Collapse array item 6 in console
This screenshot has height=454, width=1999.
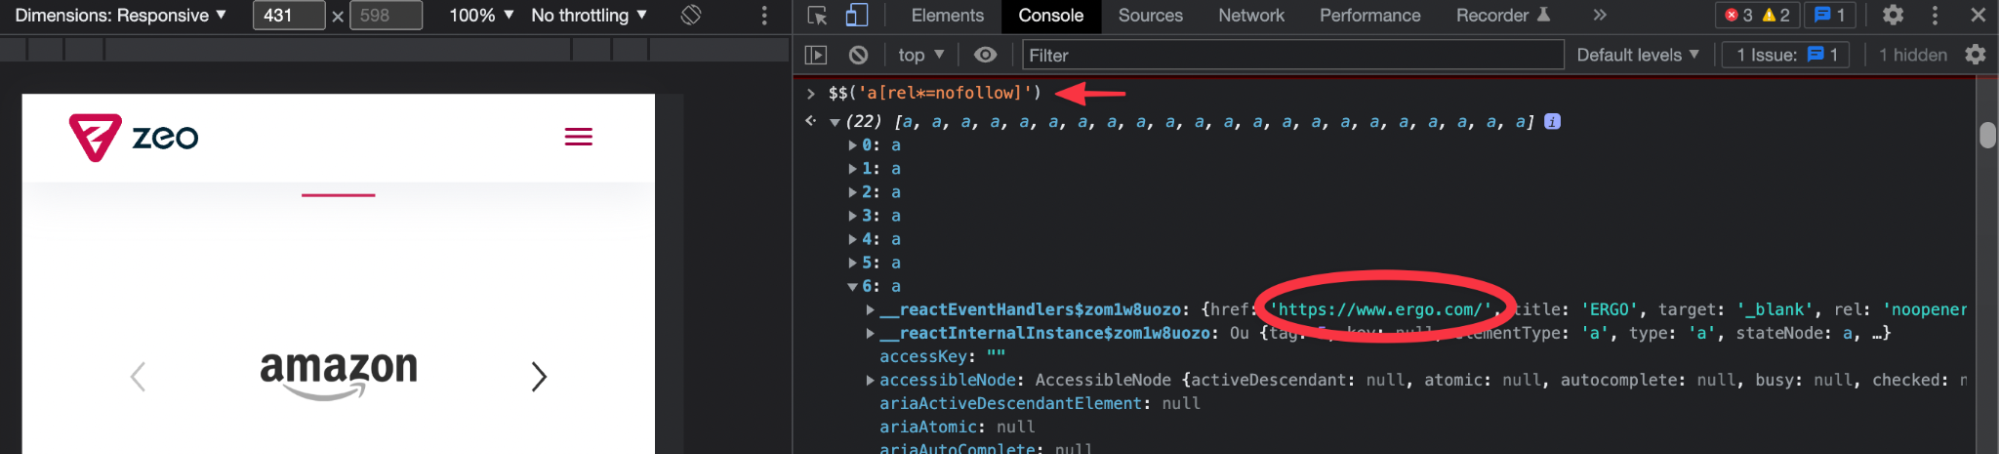[x=853, y=286]
